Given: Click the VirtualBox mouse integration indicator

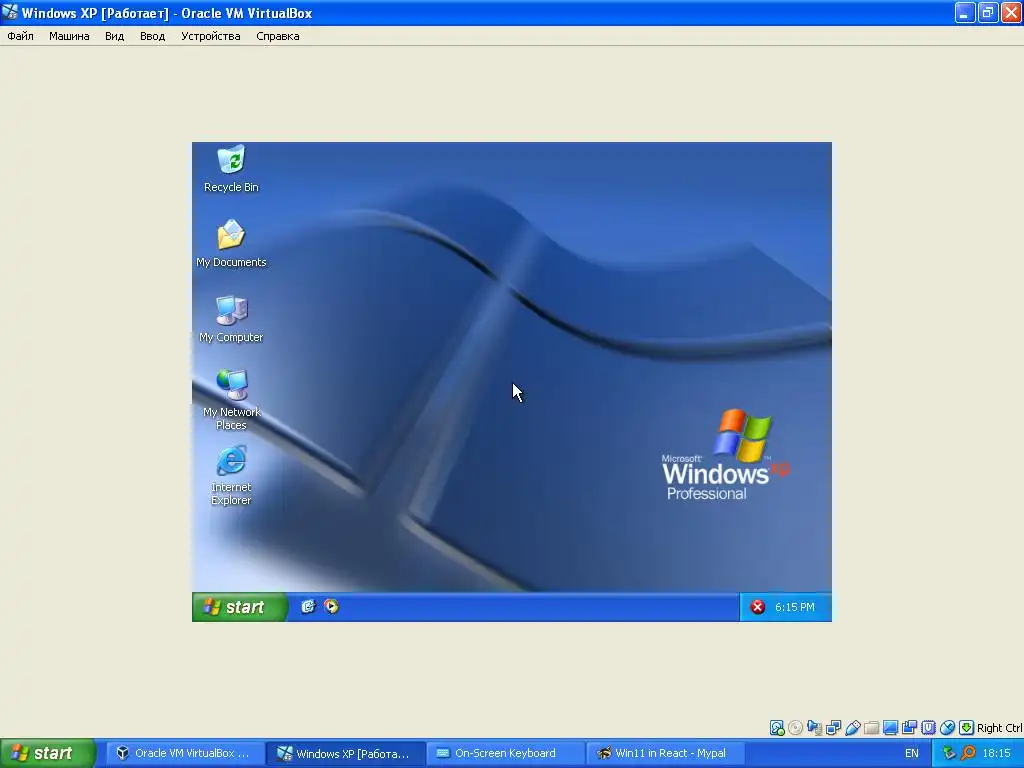Looking at the screenshot, I should [947, 728].
